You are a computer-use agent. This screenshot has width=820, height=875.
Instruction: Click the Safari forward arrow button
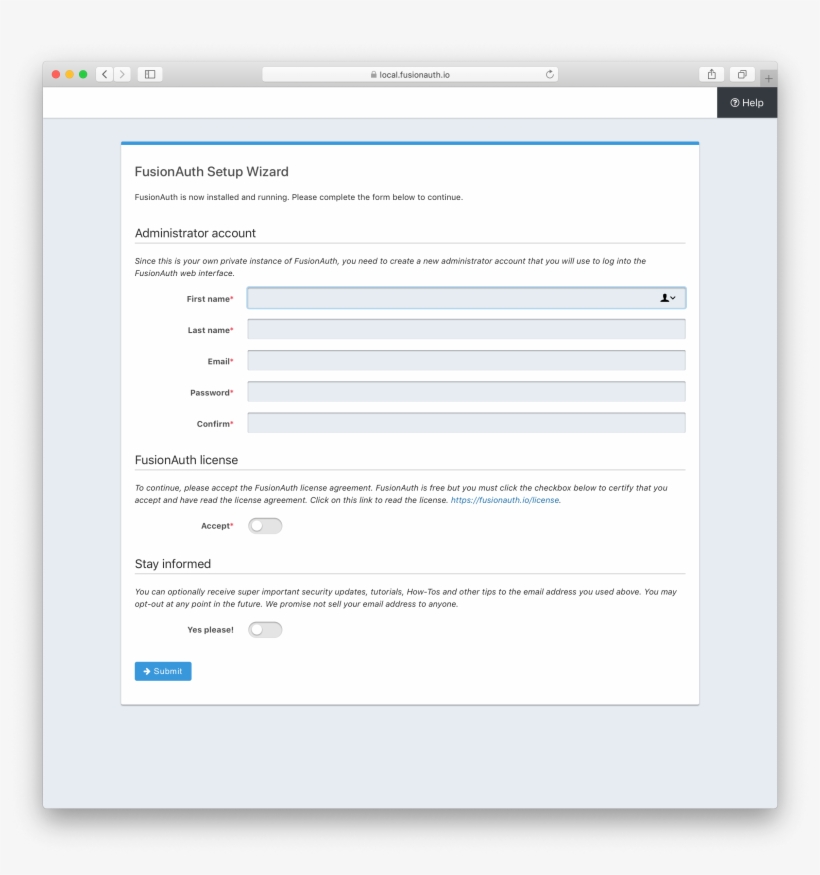tap(123, 74)
